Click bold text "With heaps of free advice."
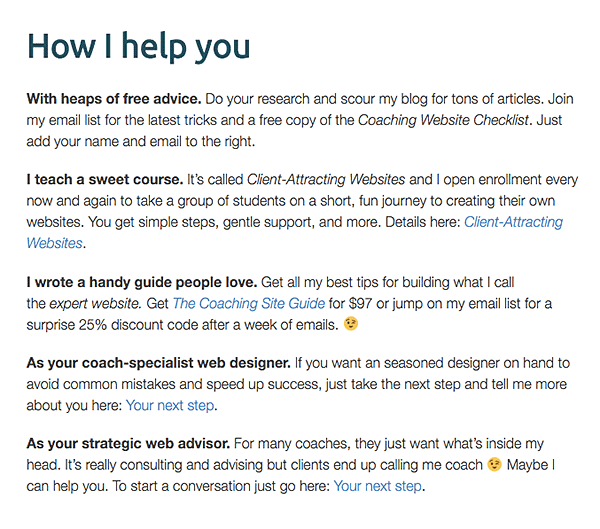This screenshot has height=529, width=600. (114, 99)
